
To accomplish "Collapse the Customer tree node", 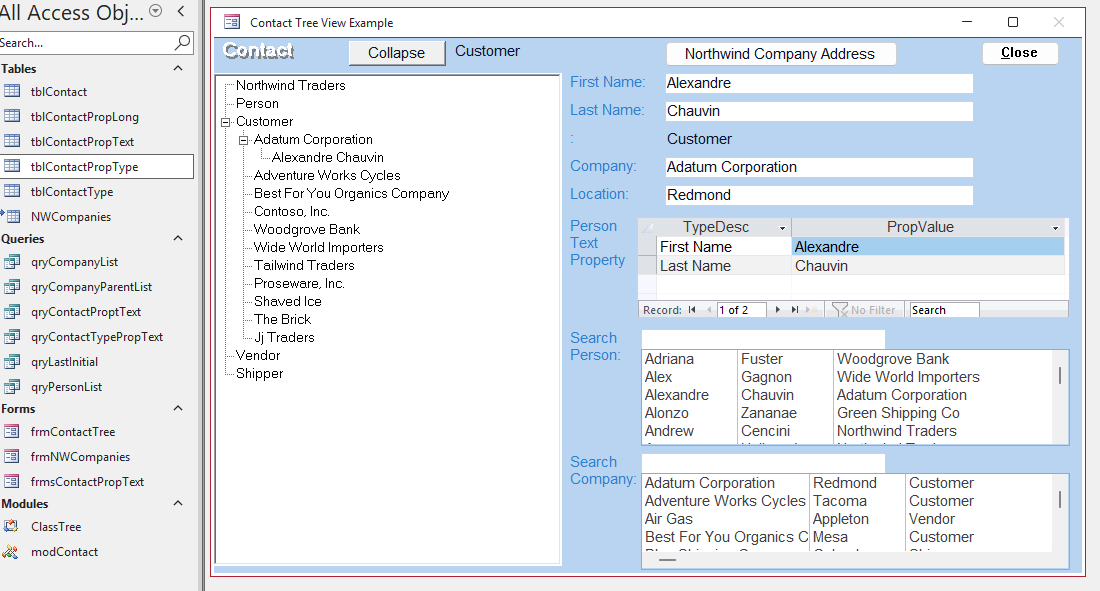I will (226, 122).
